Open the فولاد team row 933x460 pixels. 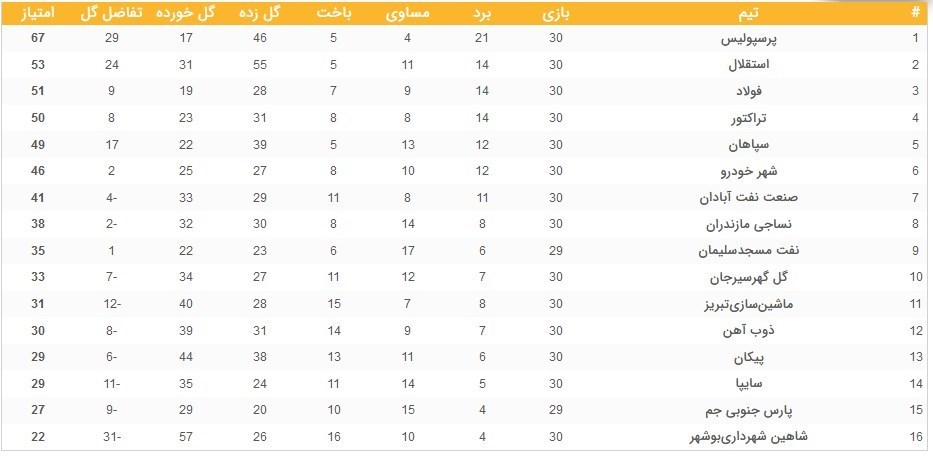click(x=466, y=91)
